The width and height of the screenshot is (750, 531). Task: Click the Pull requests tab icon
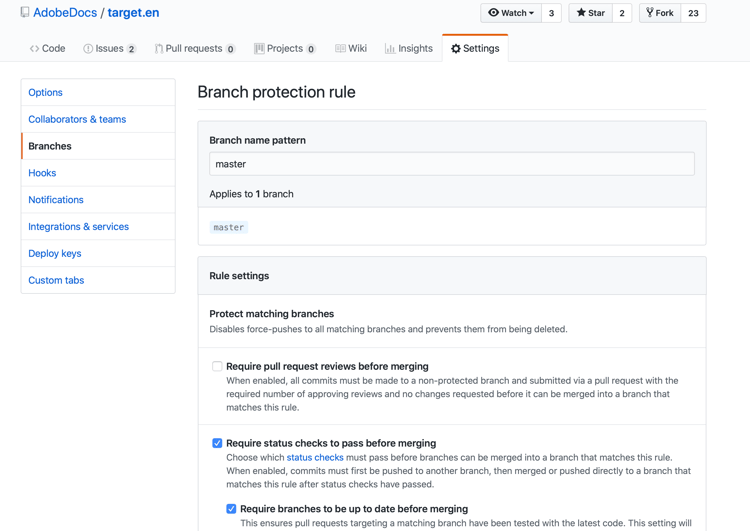(158, 48)
